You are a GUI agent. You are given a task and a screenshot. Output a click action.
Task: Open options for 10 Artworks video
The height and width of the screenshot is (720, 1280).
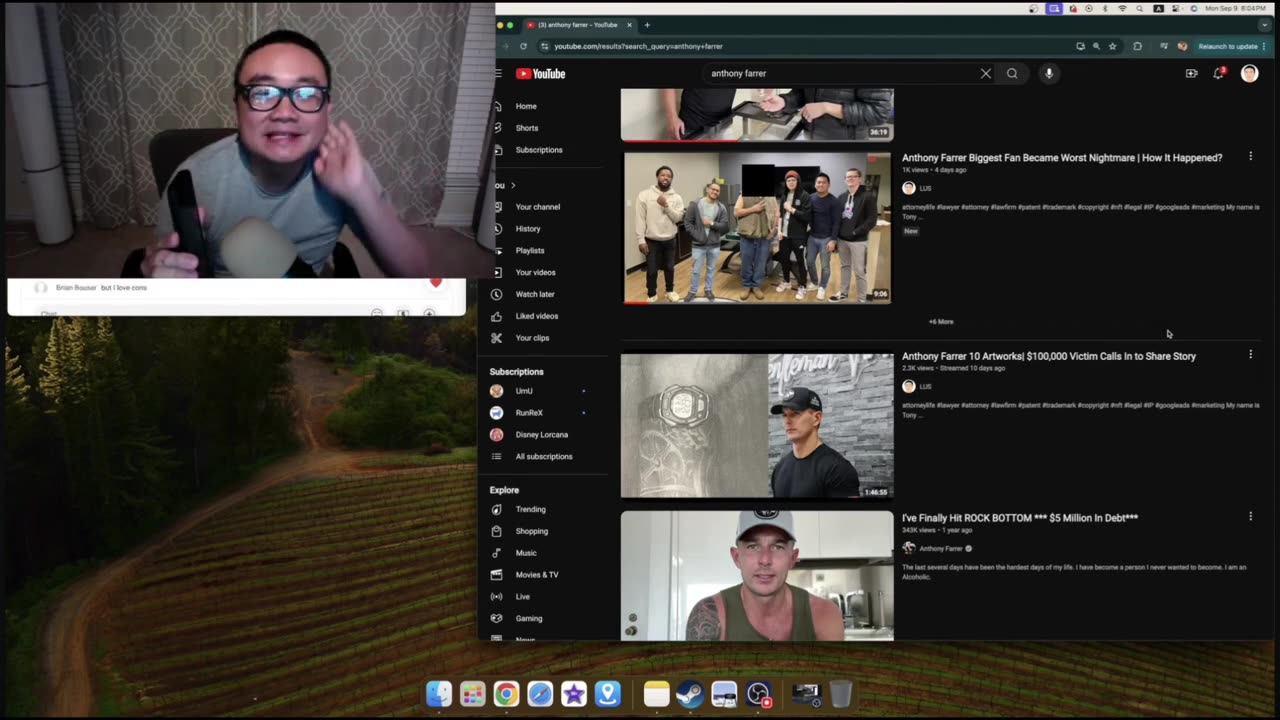tap(1250, 355)
